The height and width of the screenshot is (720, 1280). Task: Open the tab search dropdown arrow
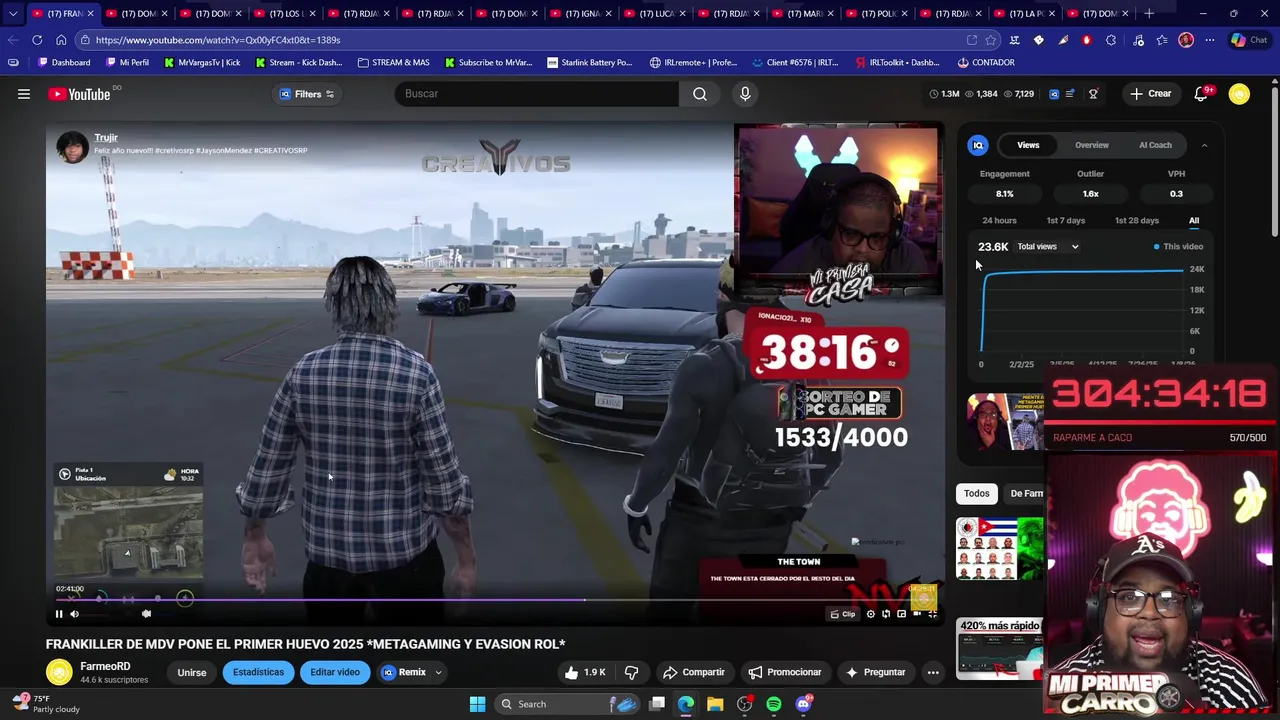click(x=13, y=14)
